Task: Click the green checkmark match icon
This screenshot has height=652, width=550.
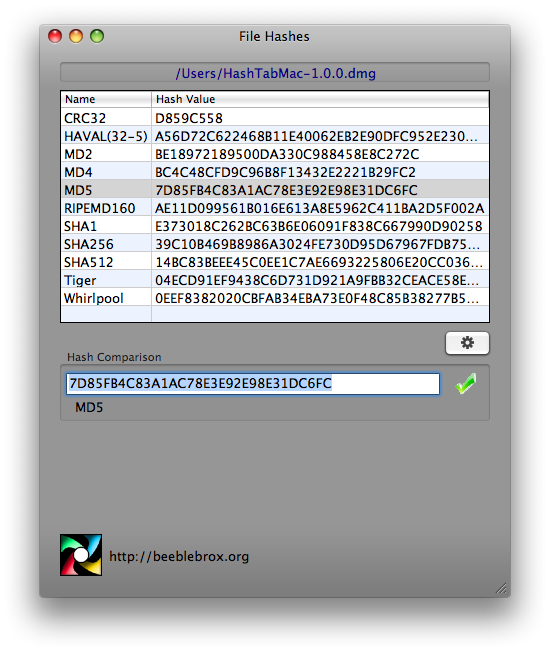Action: pos(466,383)
